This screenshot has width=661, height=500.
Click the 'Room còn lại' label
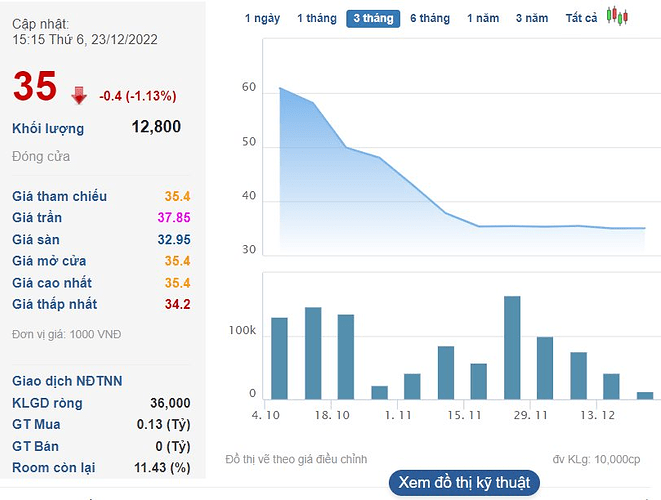(54, 468)
